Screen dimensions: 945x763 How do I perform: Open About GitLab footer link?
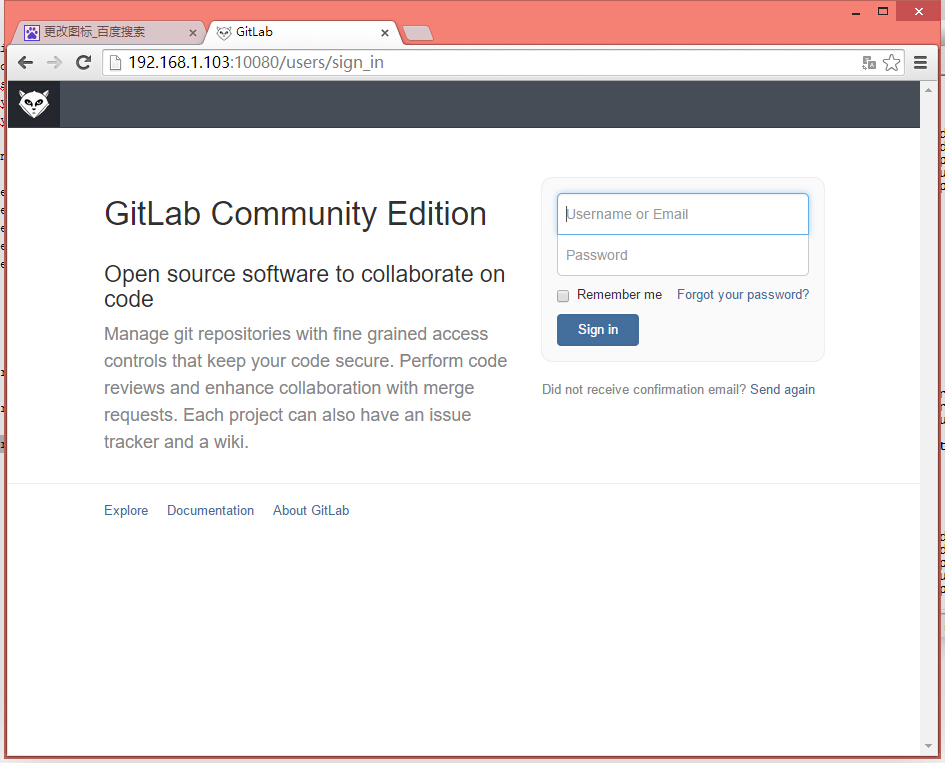(x=311, y=510)
